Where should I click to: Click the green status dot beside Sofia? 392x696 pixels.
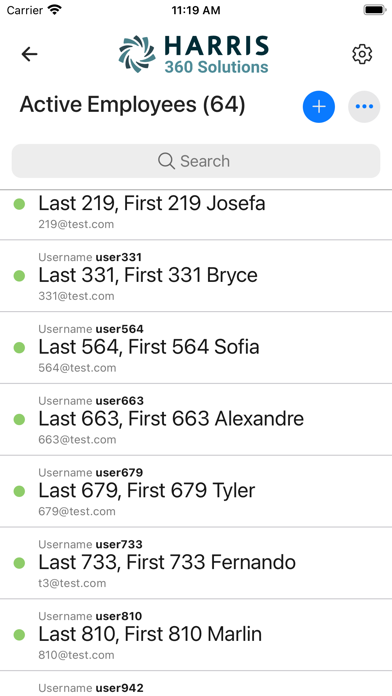(19, 348)
